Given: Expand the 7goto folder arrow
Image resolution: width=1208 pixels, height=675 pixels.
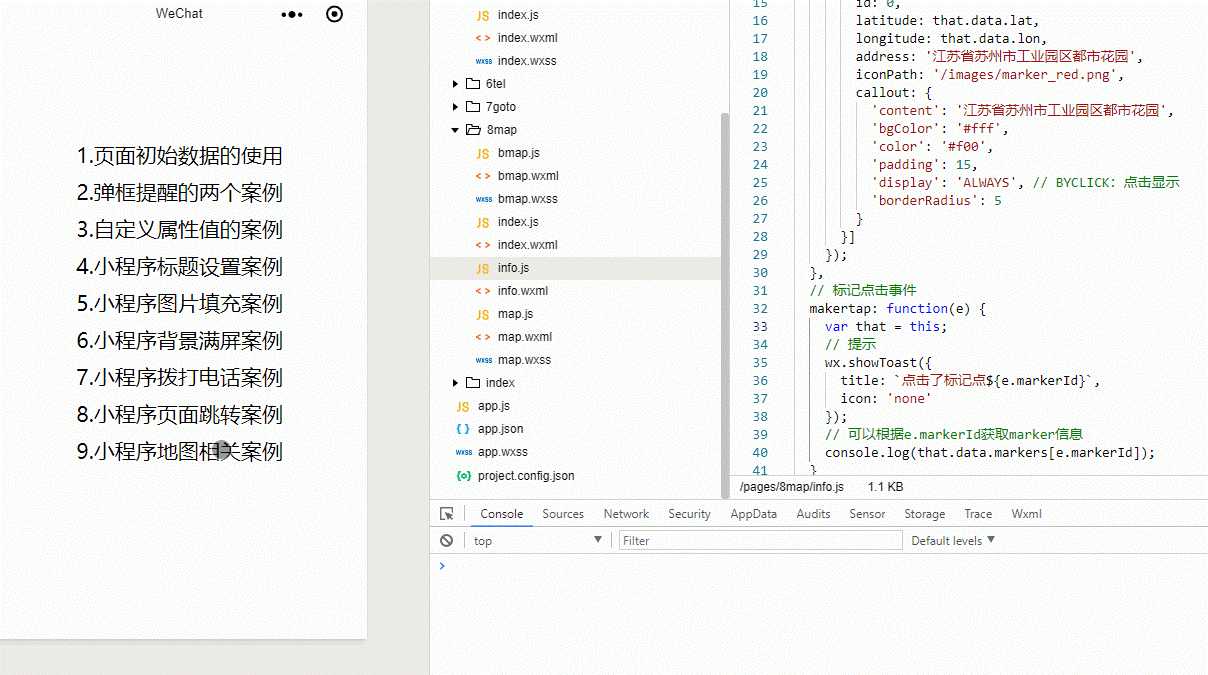Looking at the screenshot, I should (455, 107).
